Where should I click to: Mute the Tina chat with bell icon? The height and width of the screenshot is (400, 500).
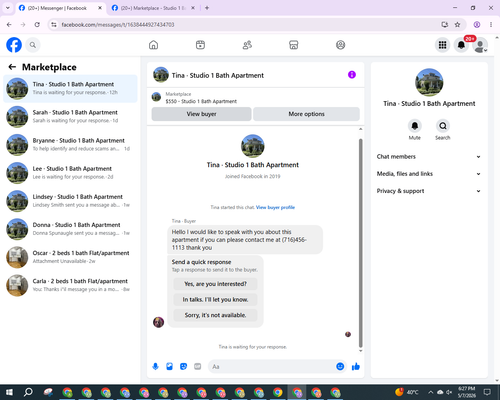[x=415, y=126]
